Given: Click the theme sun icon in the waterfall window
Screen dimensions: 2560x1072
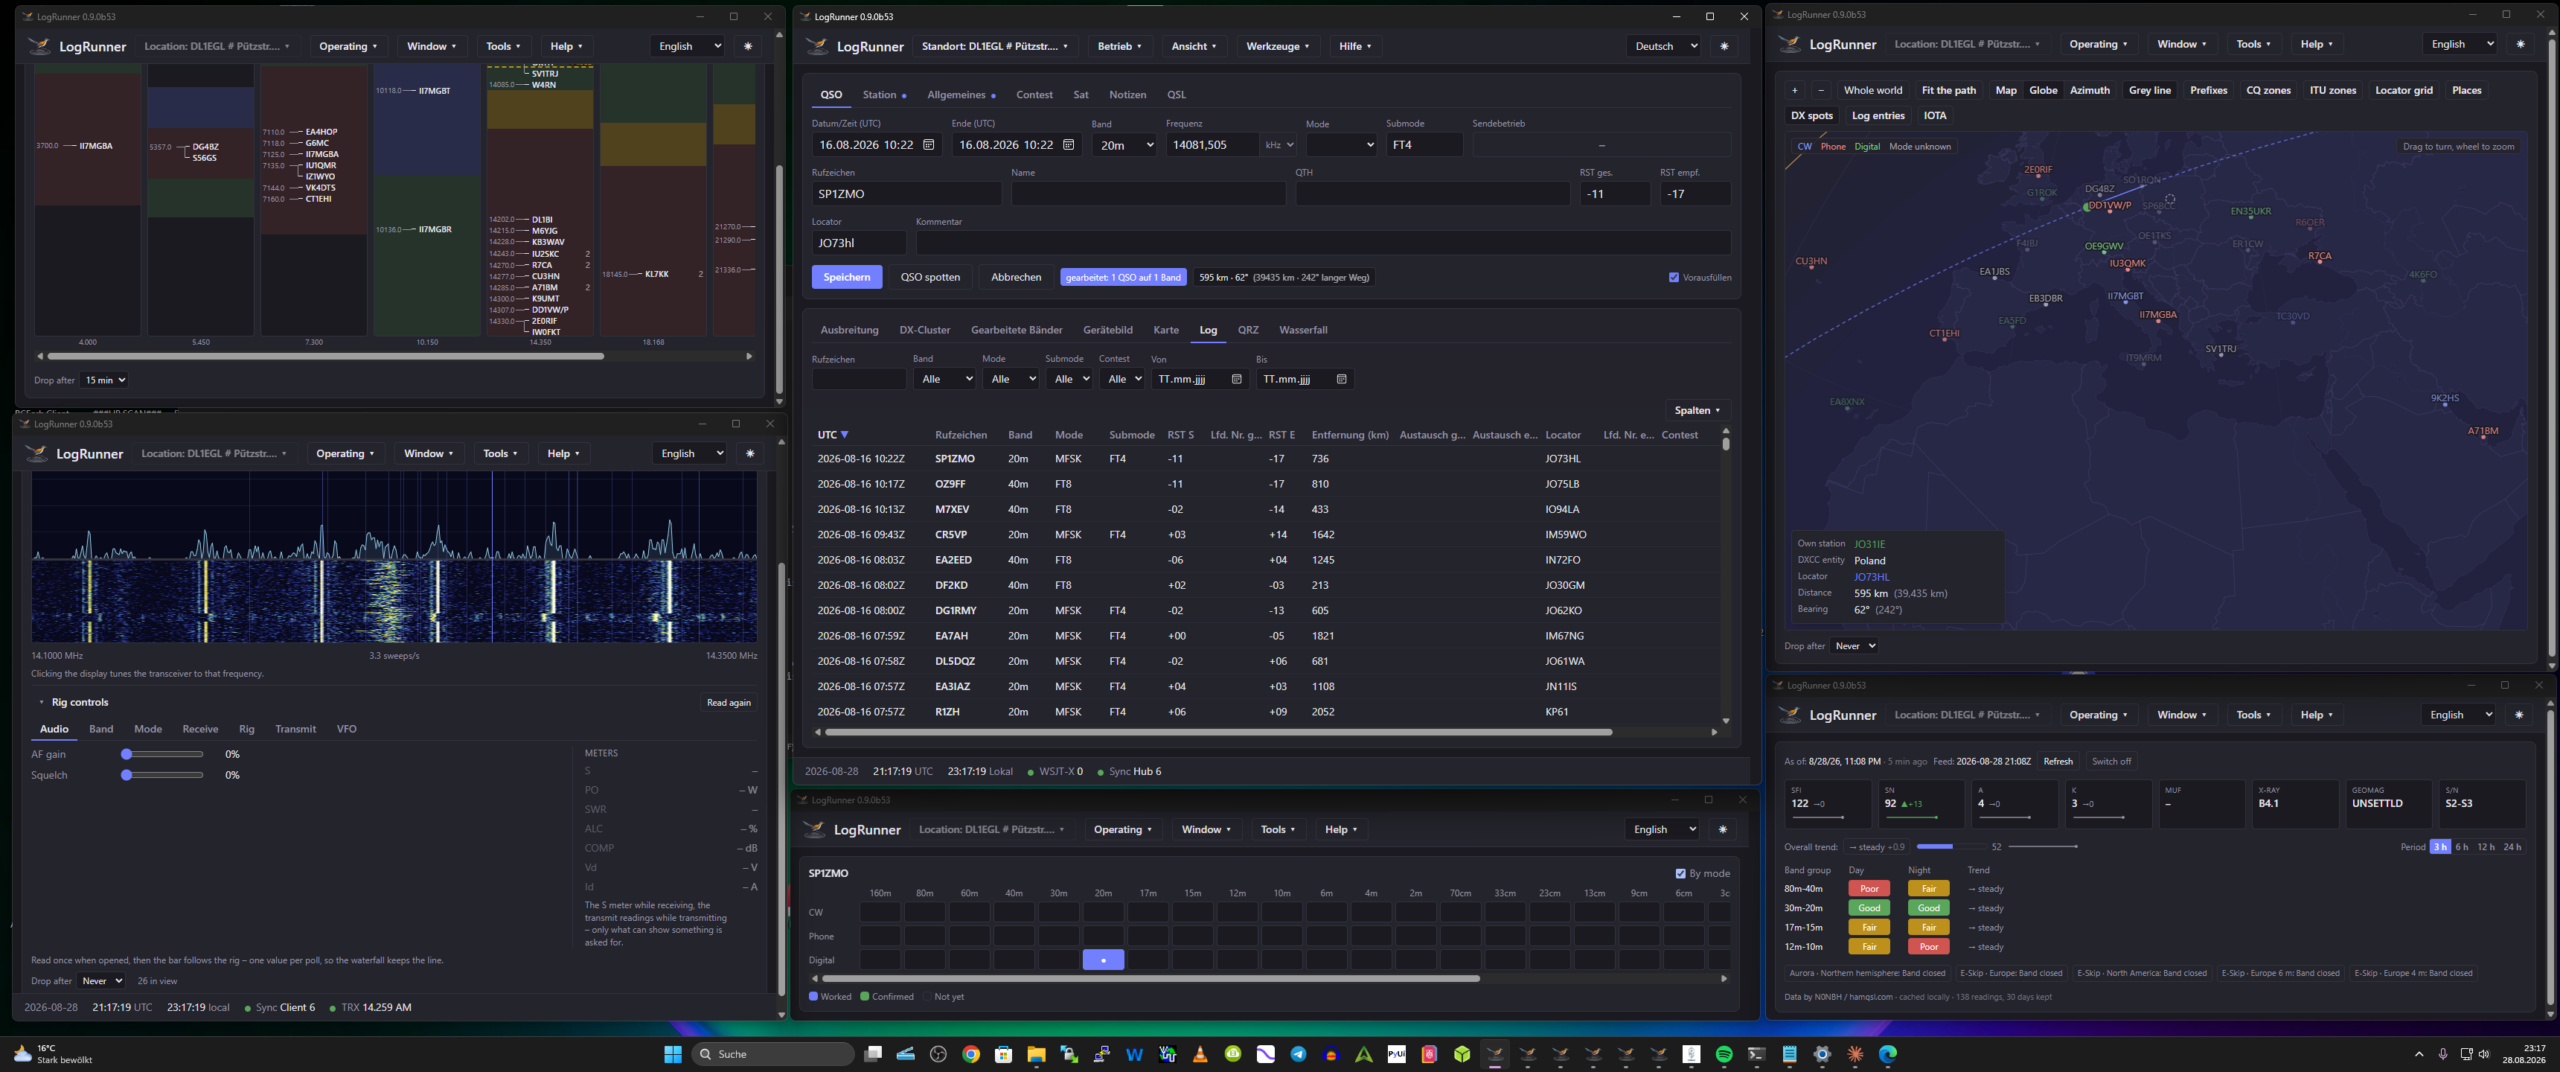Looking at the screenshot, I should tap(750, 453).
